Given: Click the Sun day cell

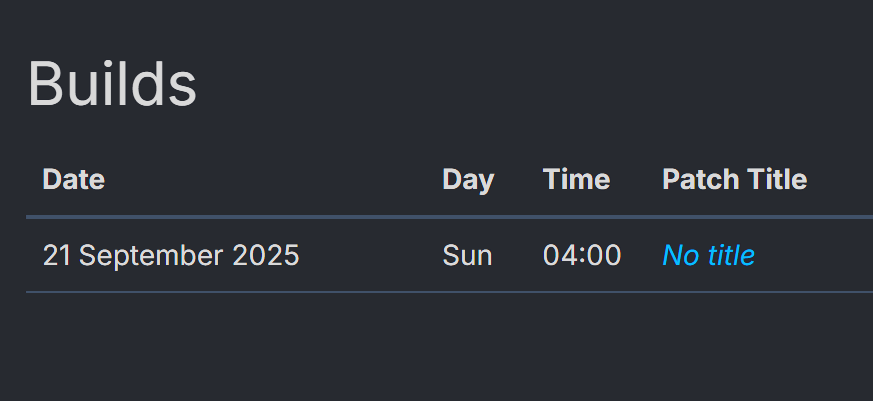Looking at the screenshot, I should point(467,256).
